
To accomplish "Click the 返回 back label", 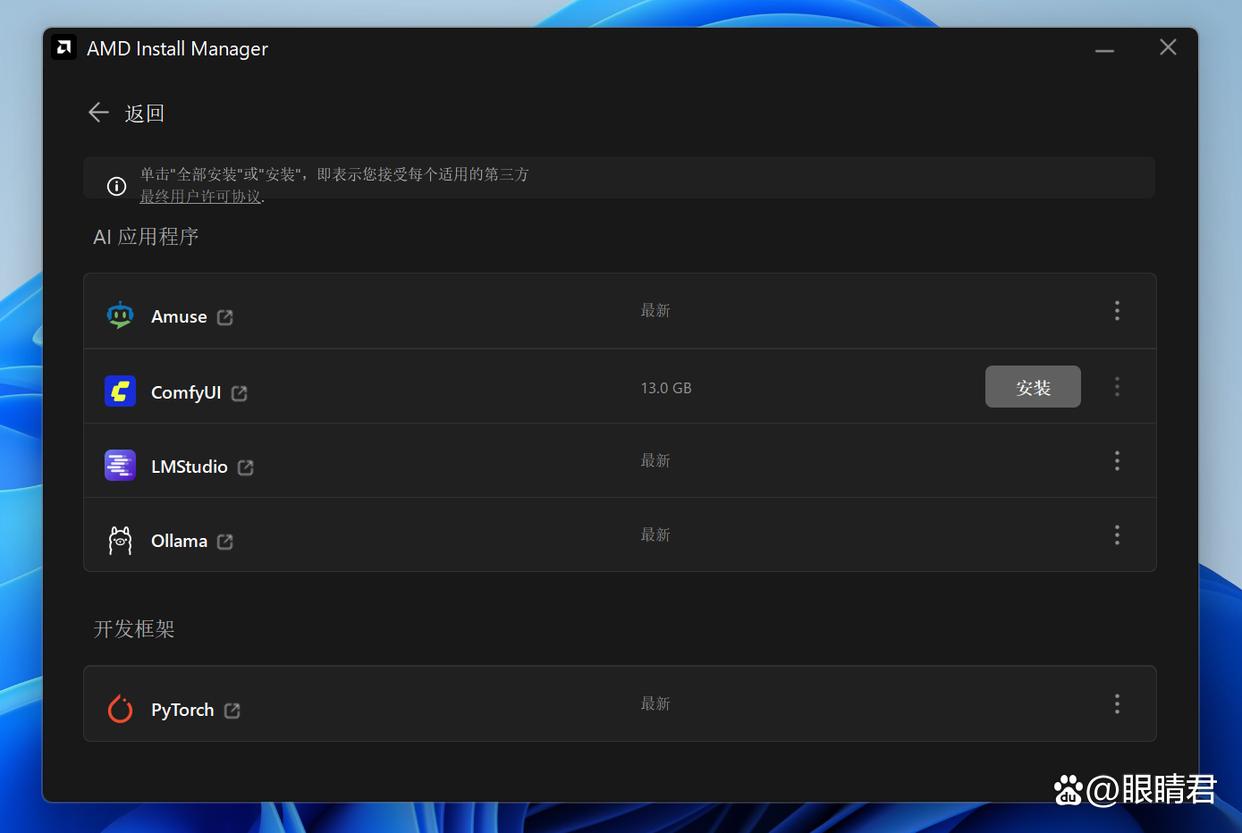I will (x=144, y=113).
